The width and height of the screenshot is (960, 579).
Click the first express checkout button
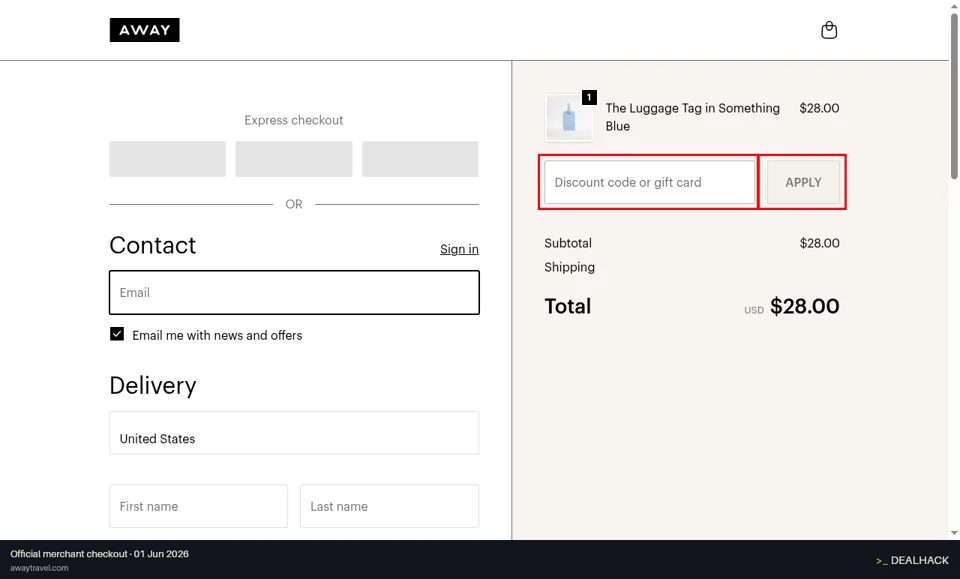(168, 159)
